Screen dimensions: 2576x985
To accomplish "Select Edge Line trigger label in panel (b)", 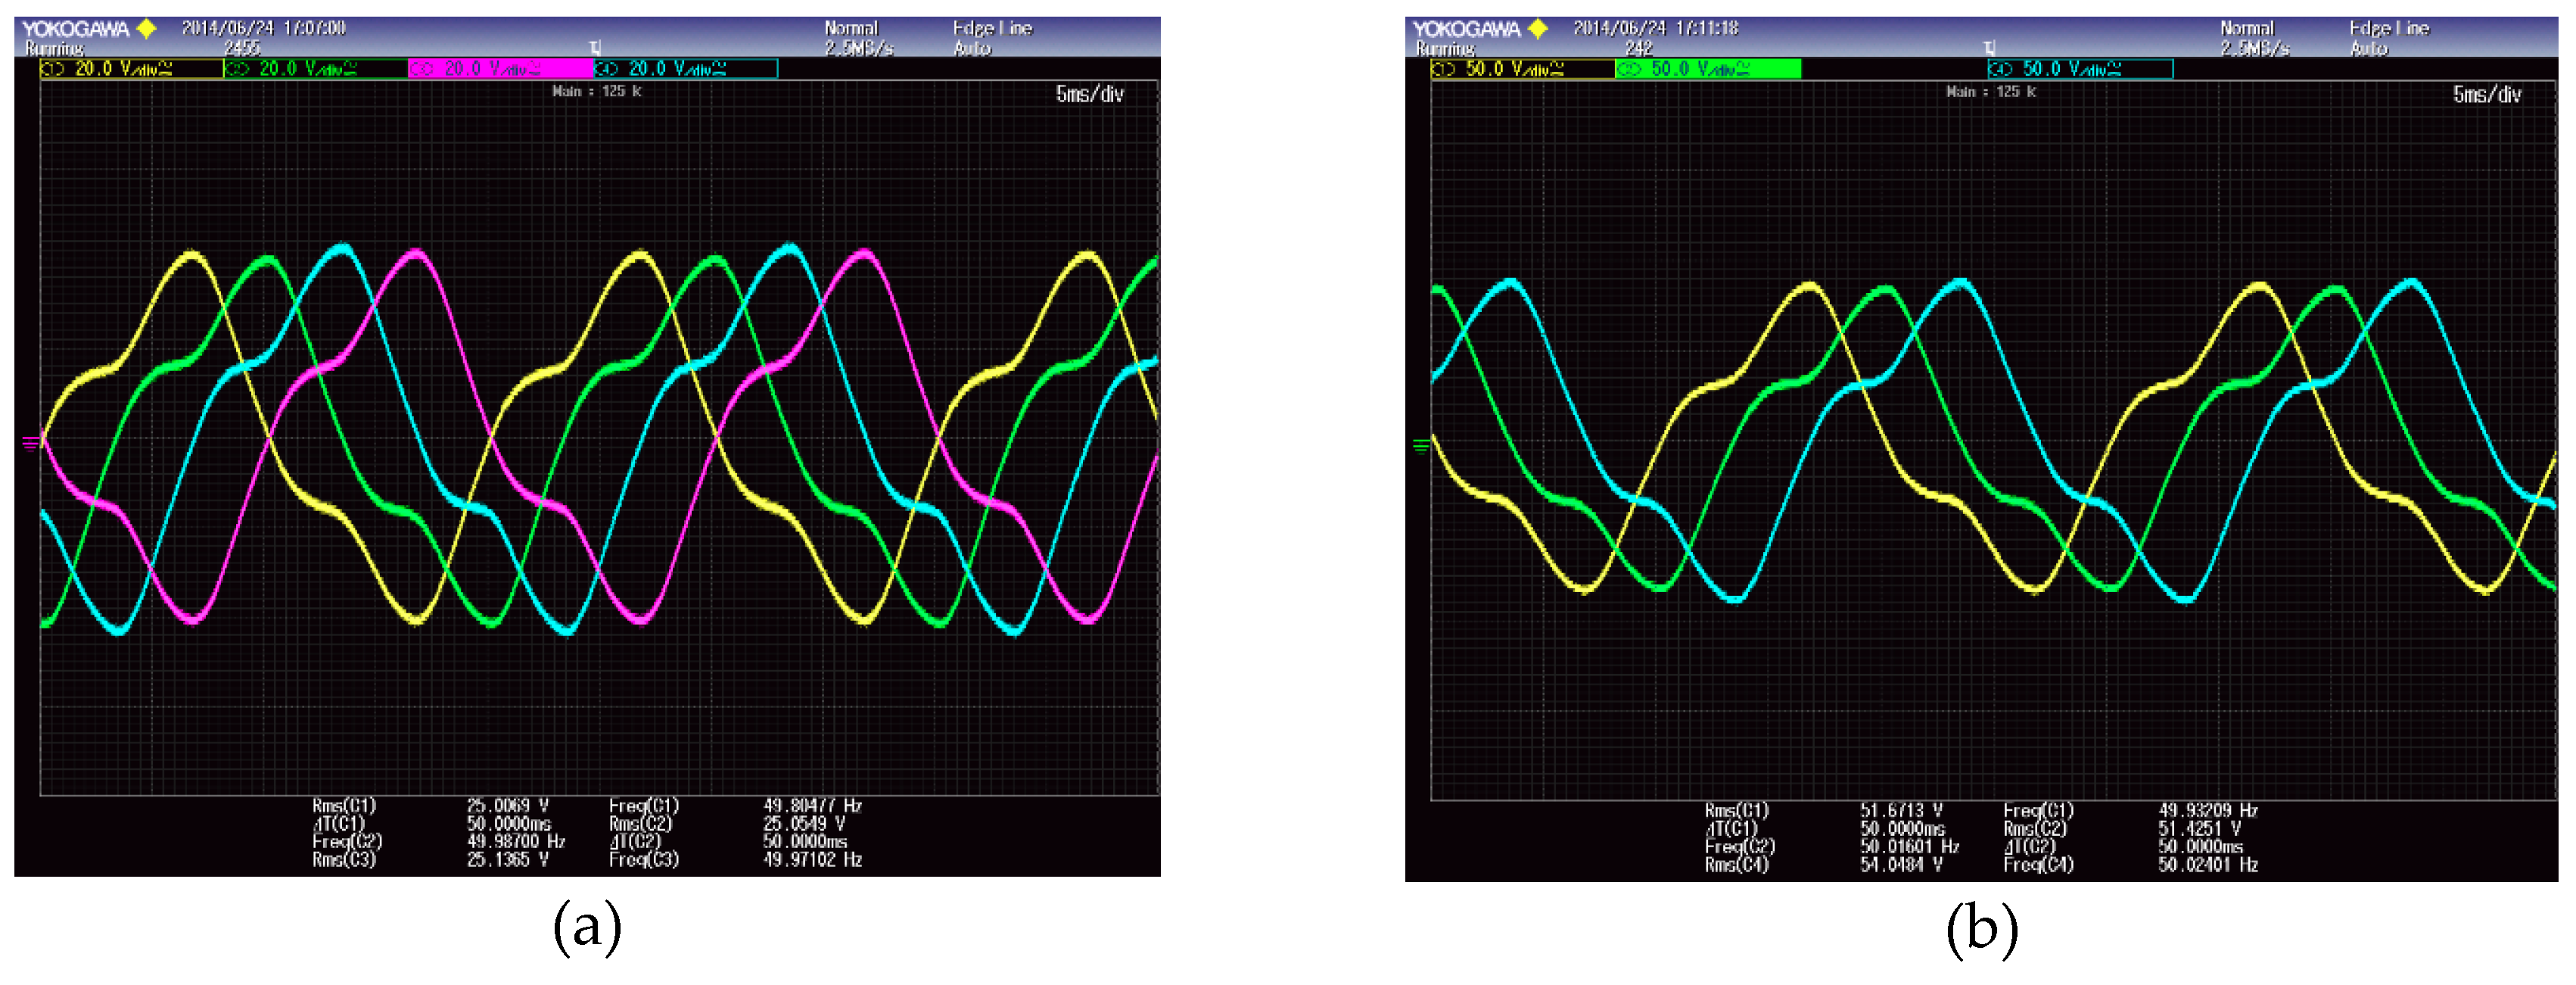I will (x=2389, y=29).
